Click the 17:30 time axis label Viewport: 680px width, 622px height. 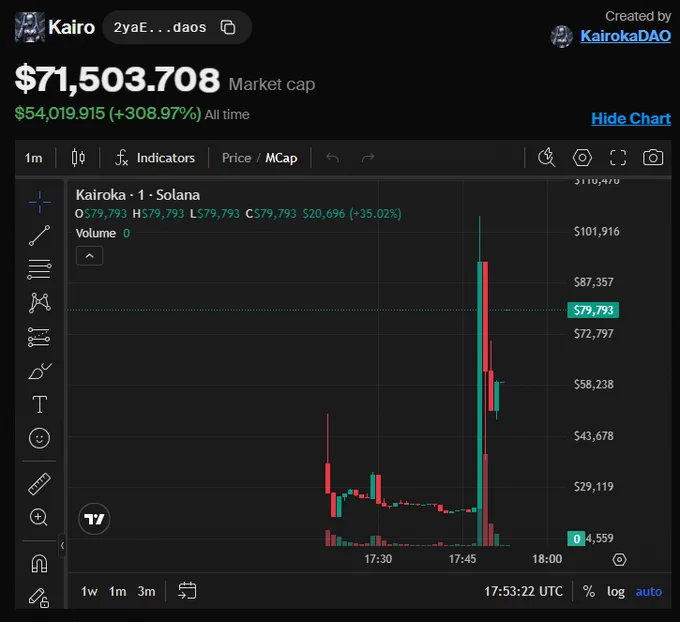click(x=378, y=559)
